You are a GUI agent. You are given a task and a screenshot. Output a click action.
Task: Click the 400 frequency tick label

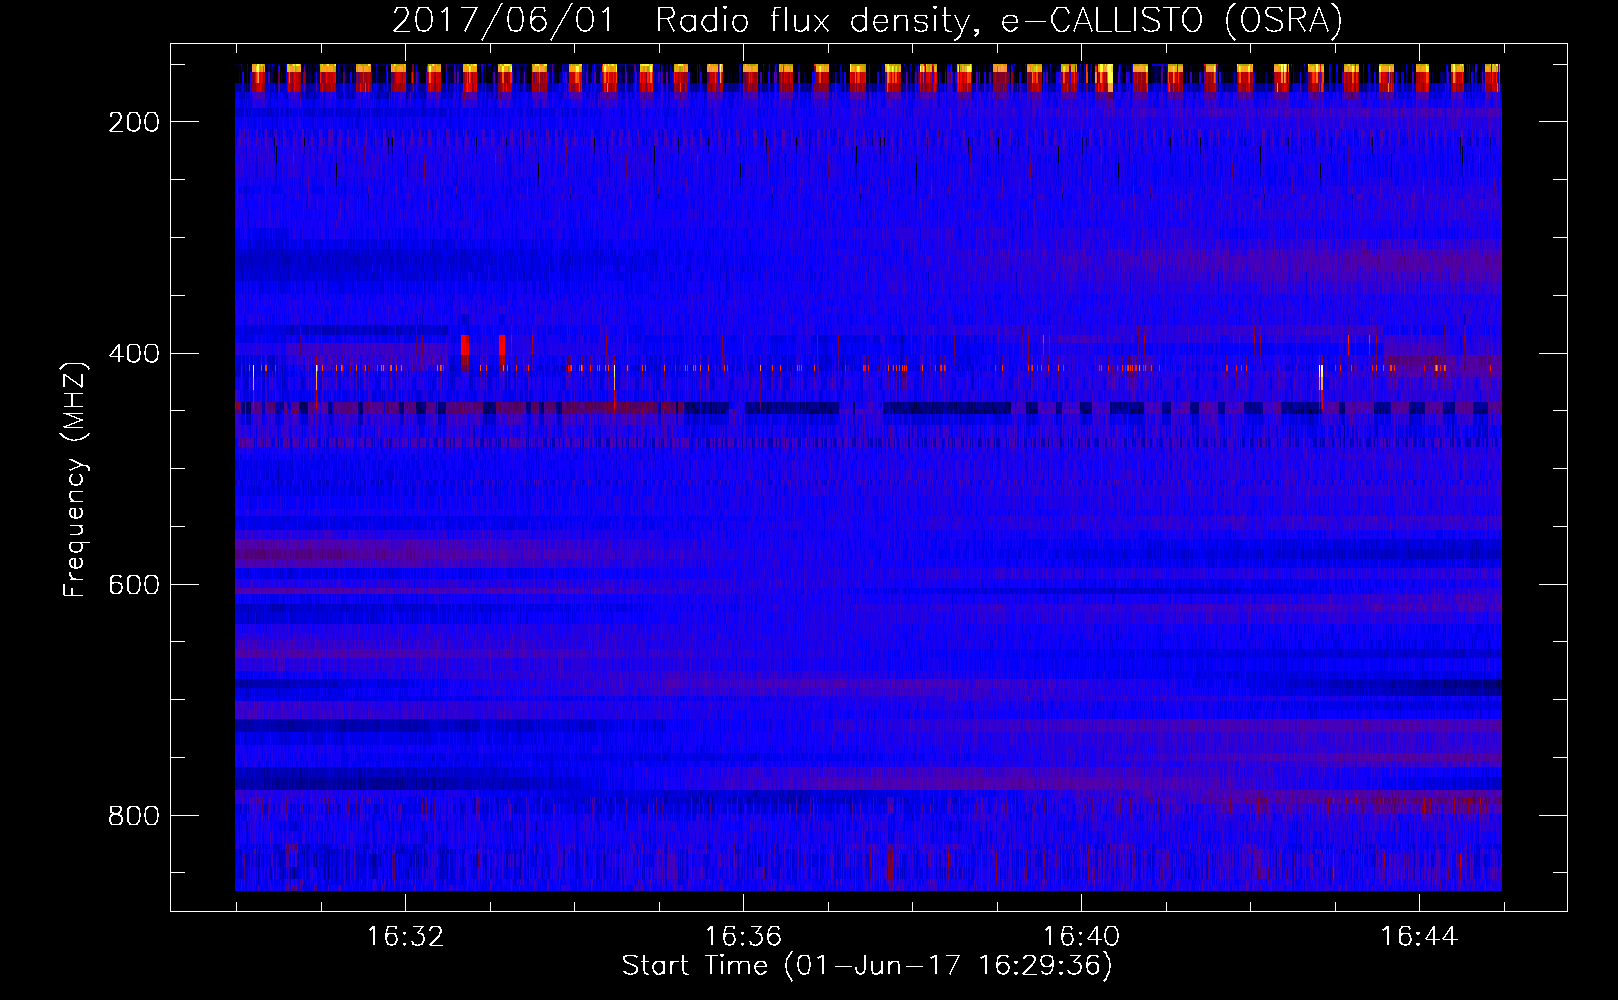click(134, 354)
